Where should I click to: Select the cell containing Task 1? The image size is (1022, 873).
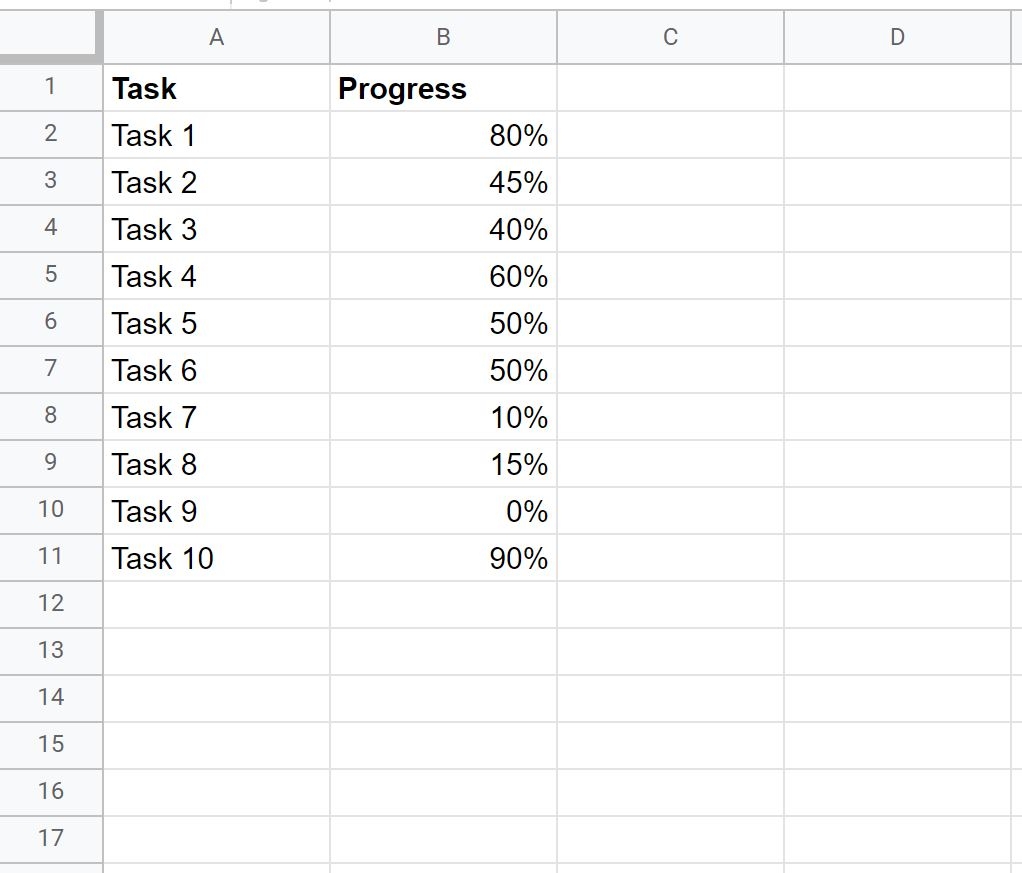216,136
